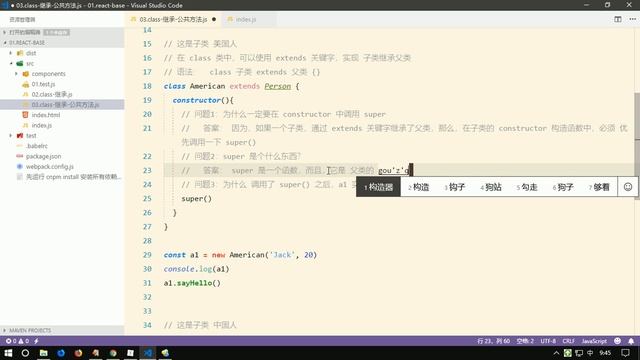Viewport: 640px width, 360px height.
Task: Select IME candidate 3 钩子
Action: coord(455,187)
